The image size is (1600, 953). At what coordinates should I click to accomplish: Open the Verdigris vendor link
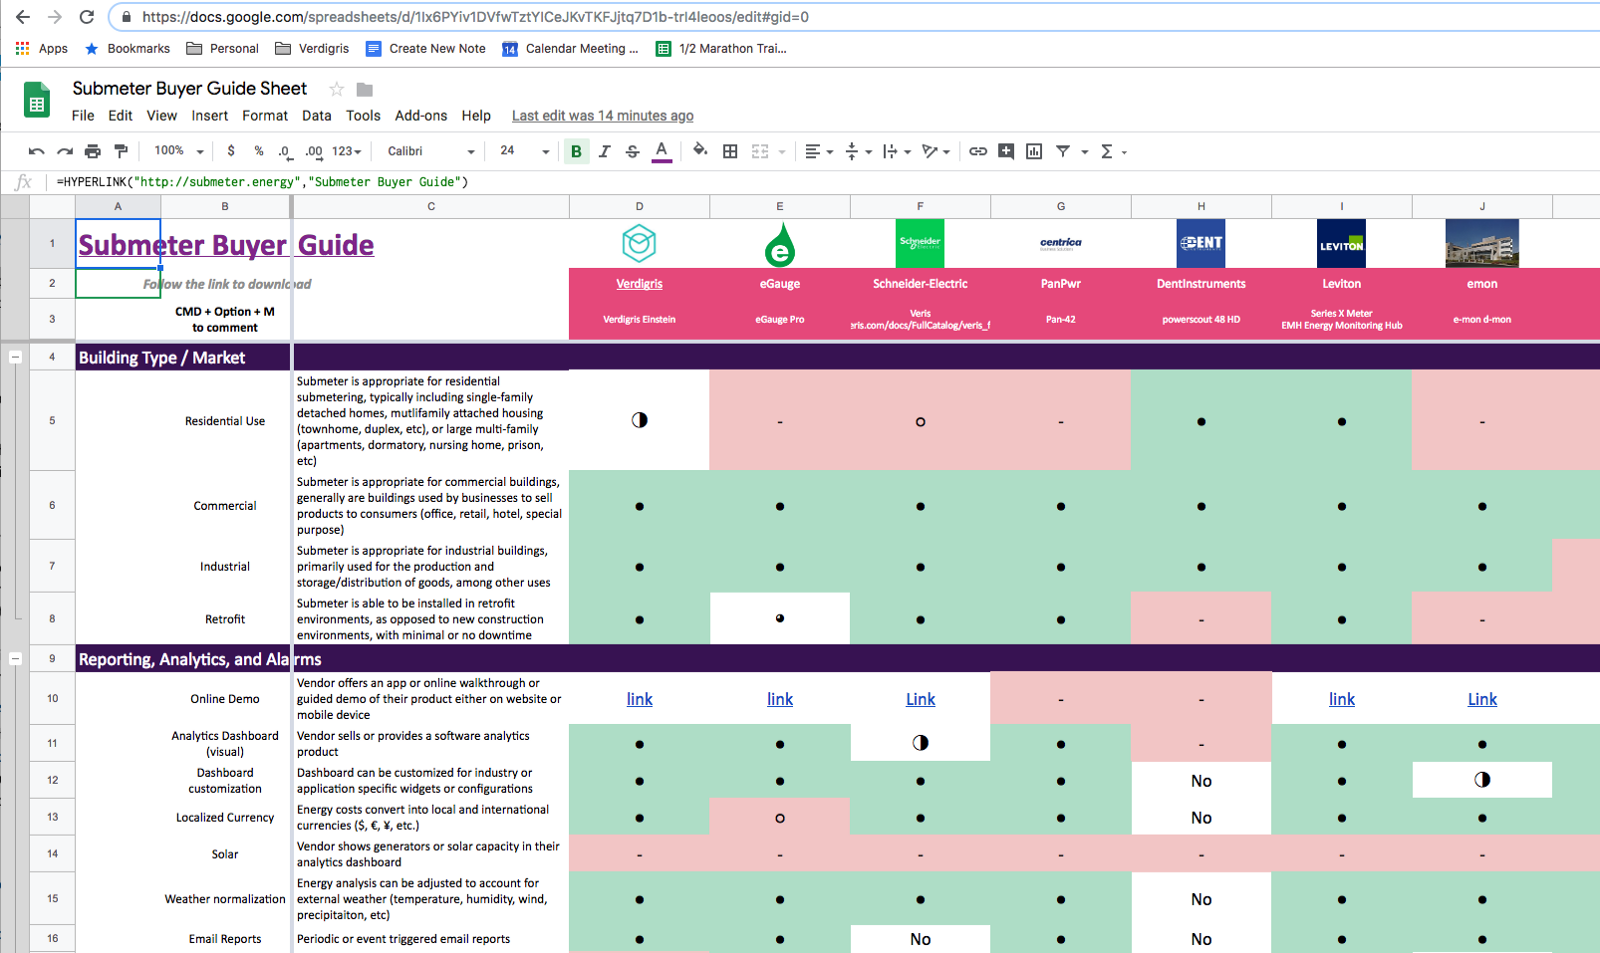coord(639,284)
